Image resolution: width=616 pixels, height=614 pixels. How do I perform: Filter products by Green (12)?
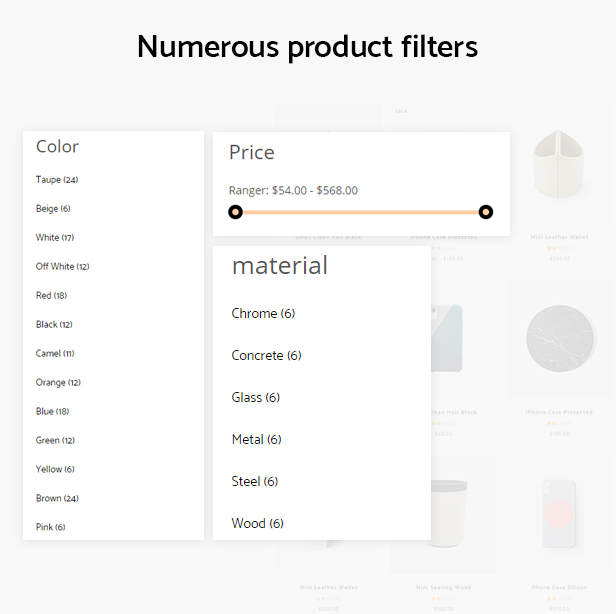[55, 440]
